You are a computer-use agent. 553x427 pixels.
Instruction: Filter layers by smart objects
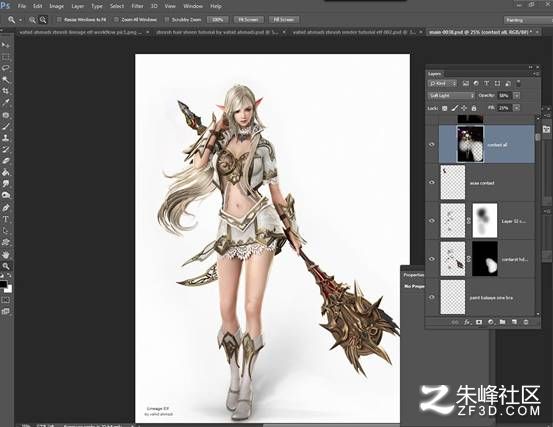point(508,84)
